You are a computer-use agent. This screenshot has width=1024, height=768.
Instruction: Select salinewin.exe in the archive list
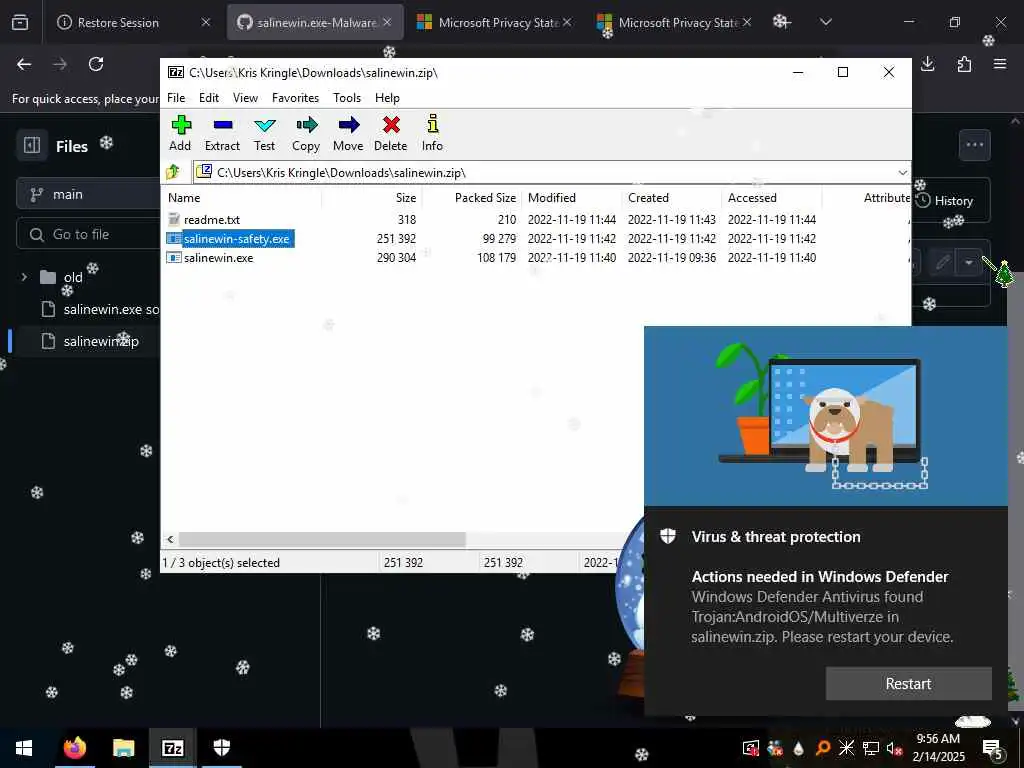click(x=210, y=257)
